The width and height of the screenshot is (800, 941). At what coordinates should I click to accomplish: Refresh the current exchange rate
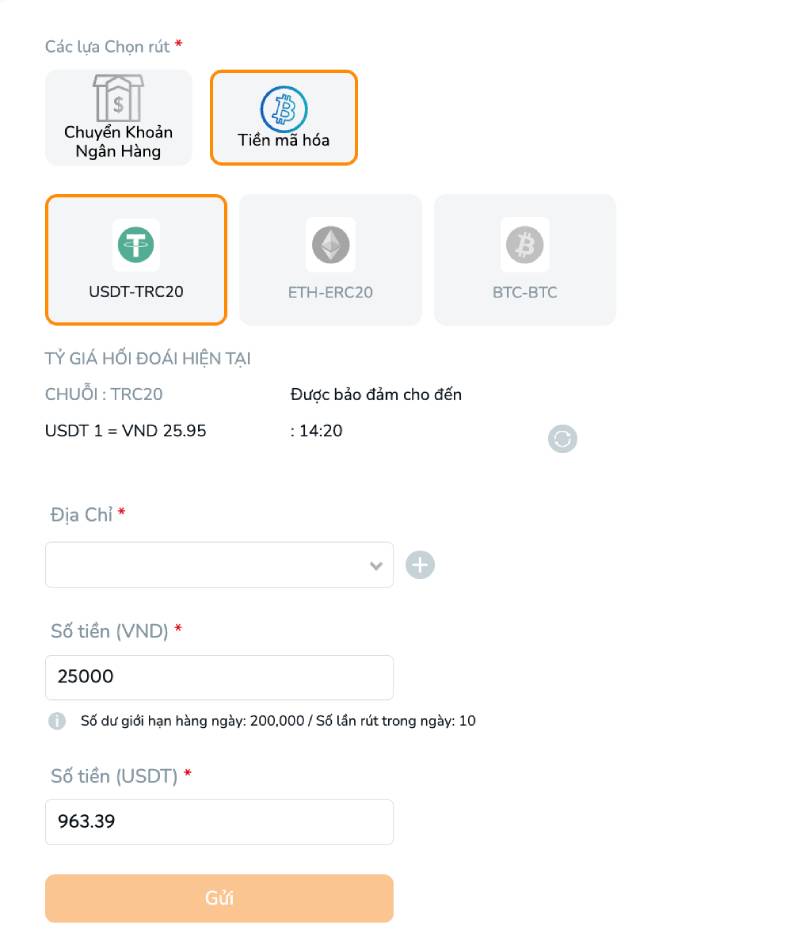point(563,438)
